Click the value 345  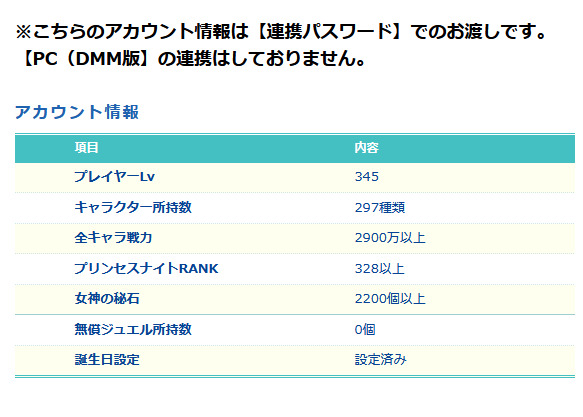click(x=367, y=177)
